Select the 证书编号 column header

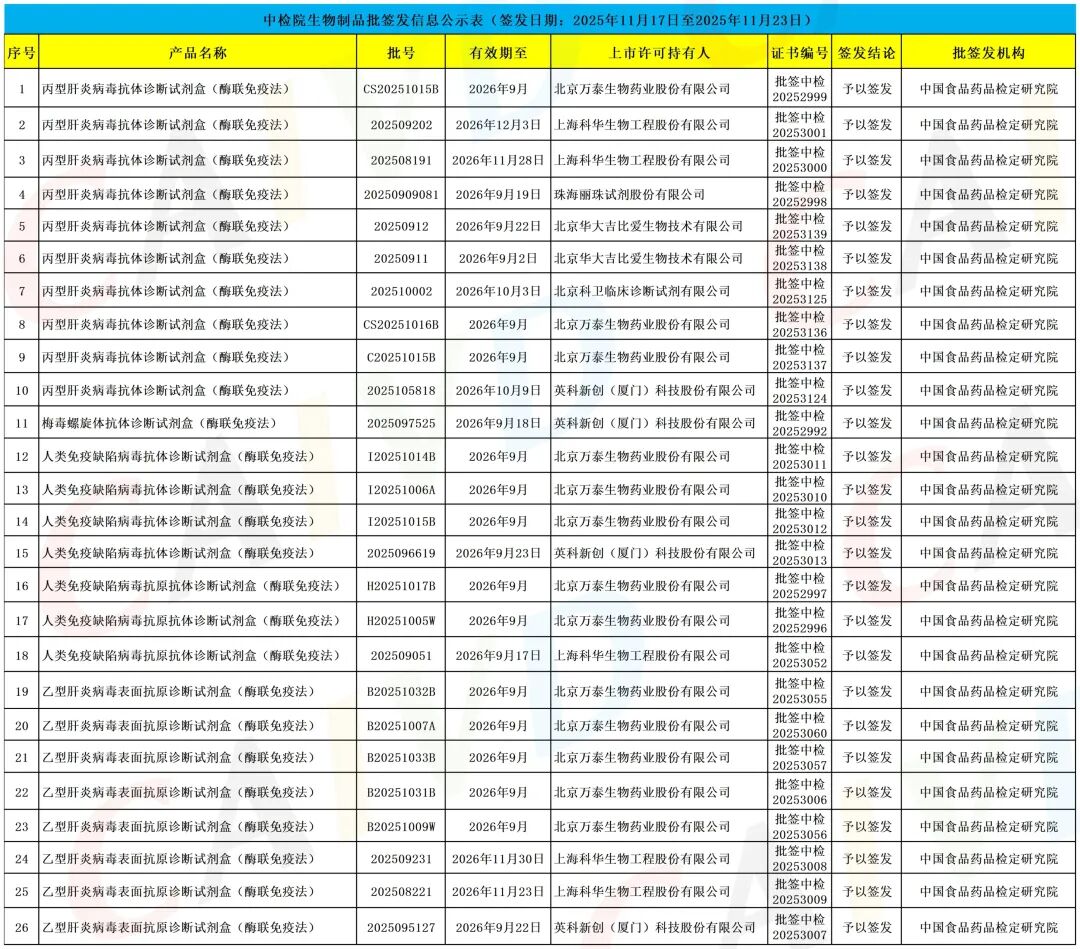tap(800, 52)
